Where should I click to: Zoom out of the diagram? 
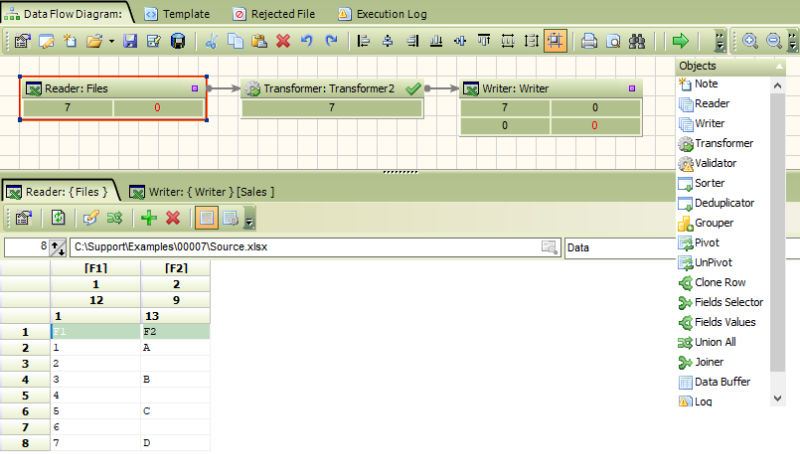[x=774, y=41]
